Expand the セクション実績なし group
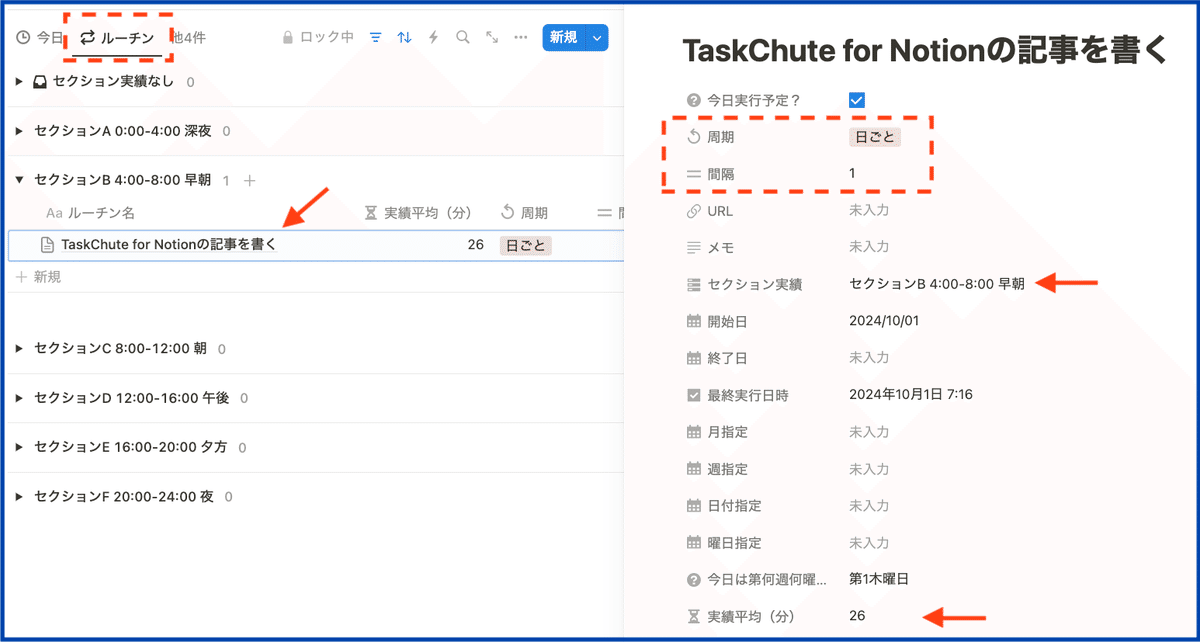This screenshot has height=642, width=1200. coord(19,82)
